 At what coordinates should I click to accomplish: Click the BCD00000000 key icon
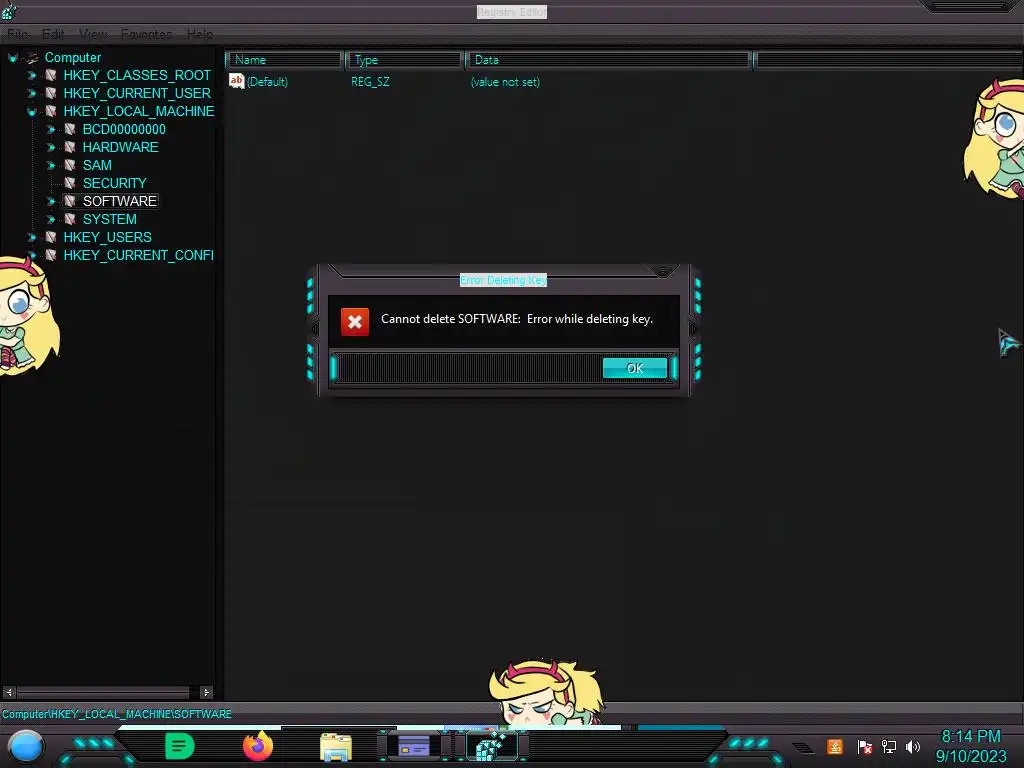click(70, 129)
